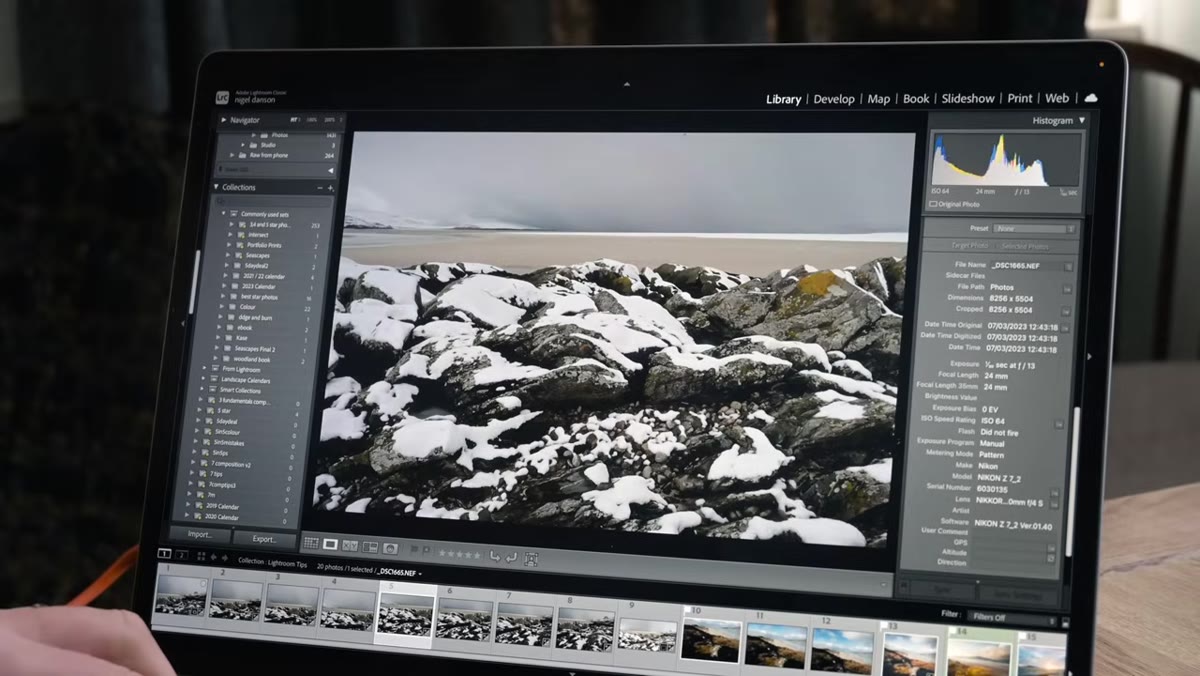
Task: Switch to the Map module
Action: point(879,99)
